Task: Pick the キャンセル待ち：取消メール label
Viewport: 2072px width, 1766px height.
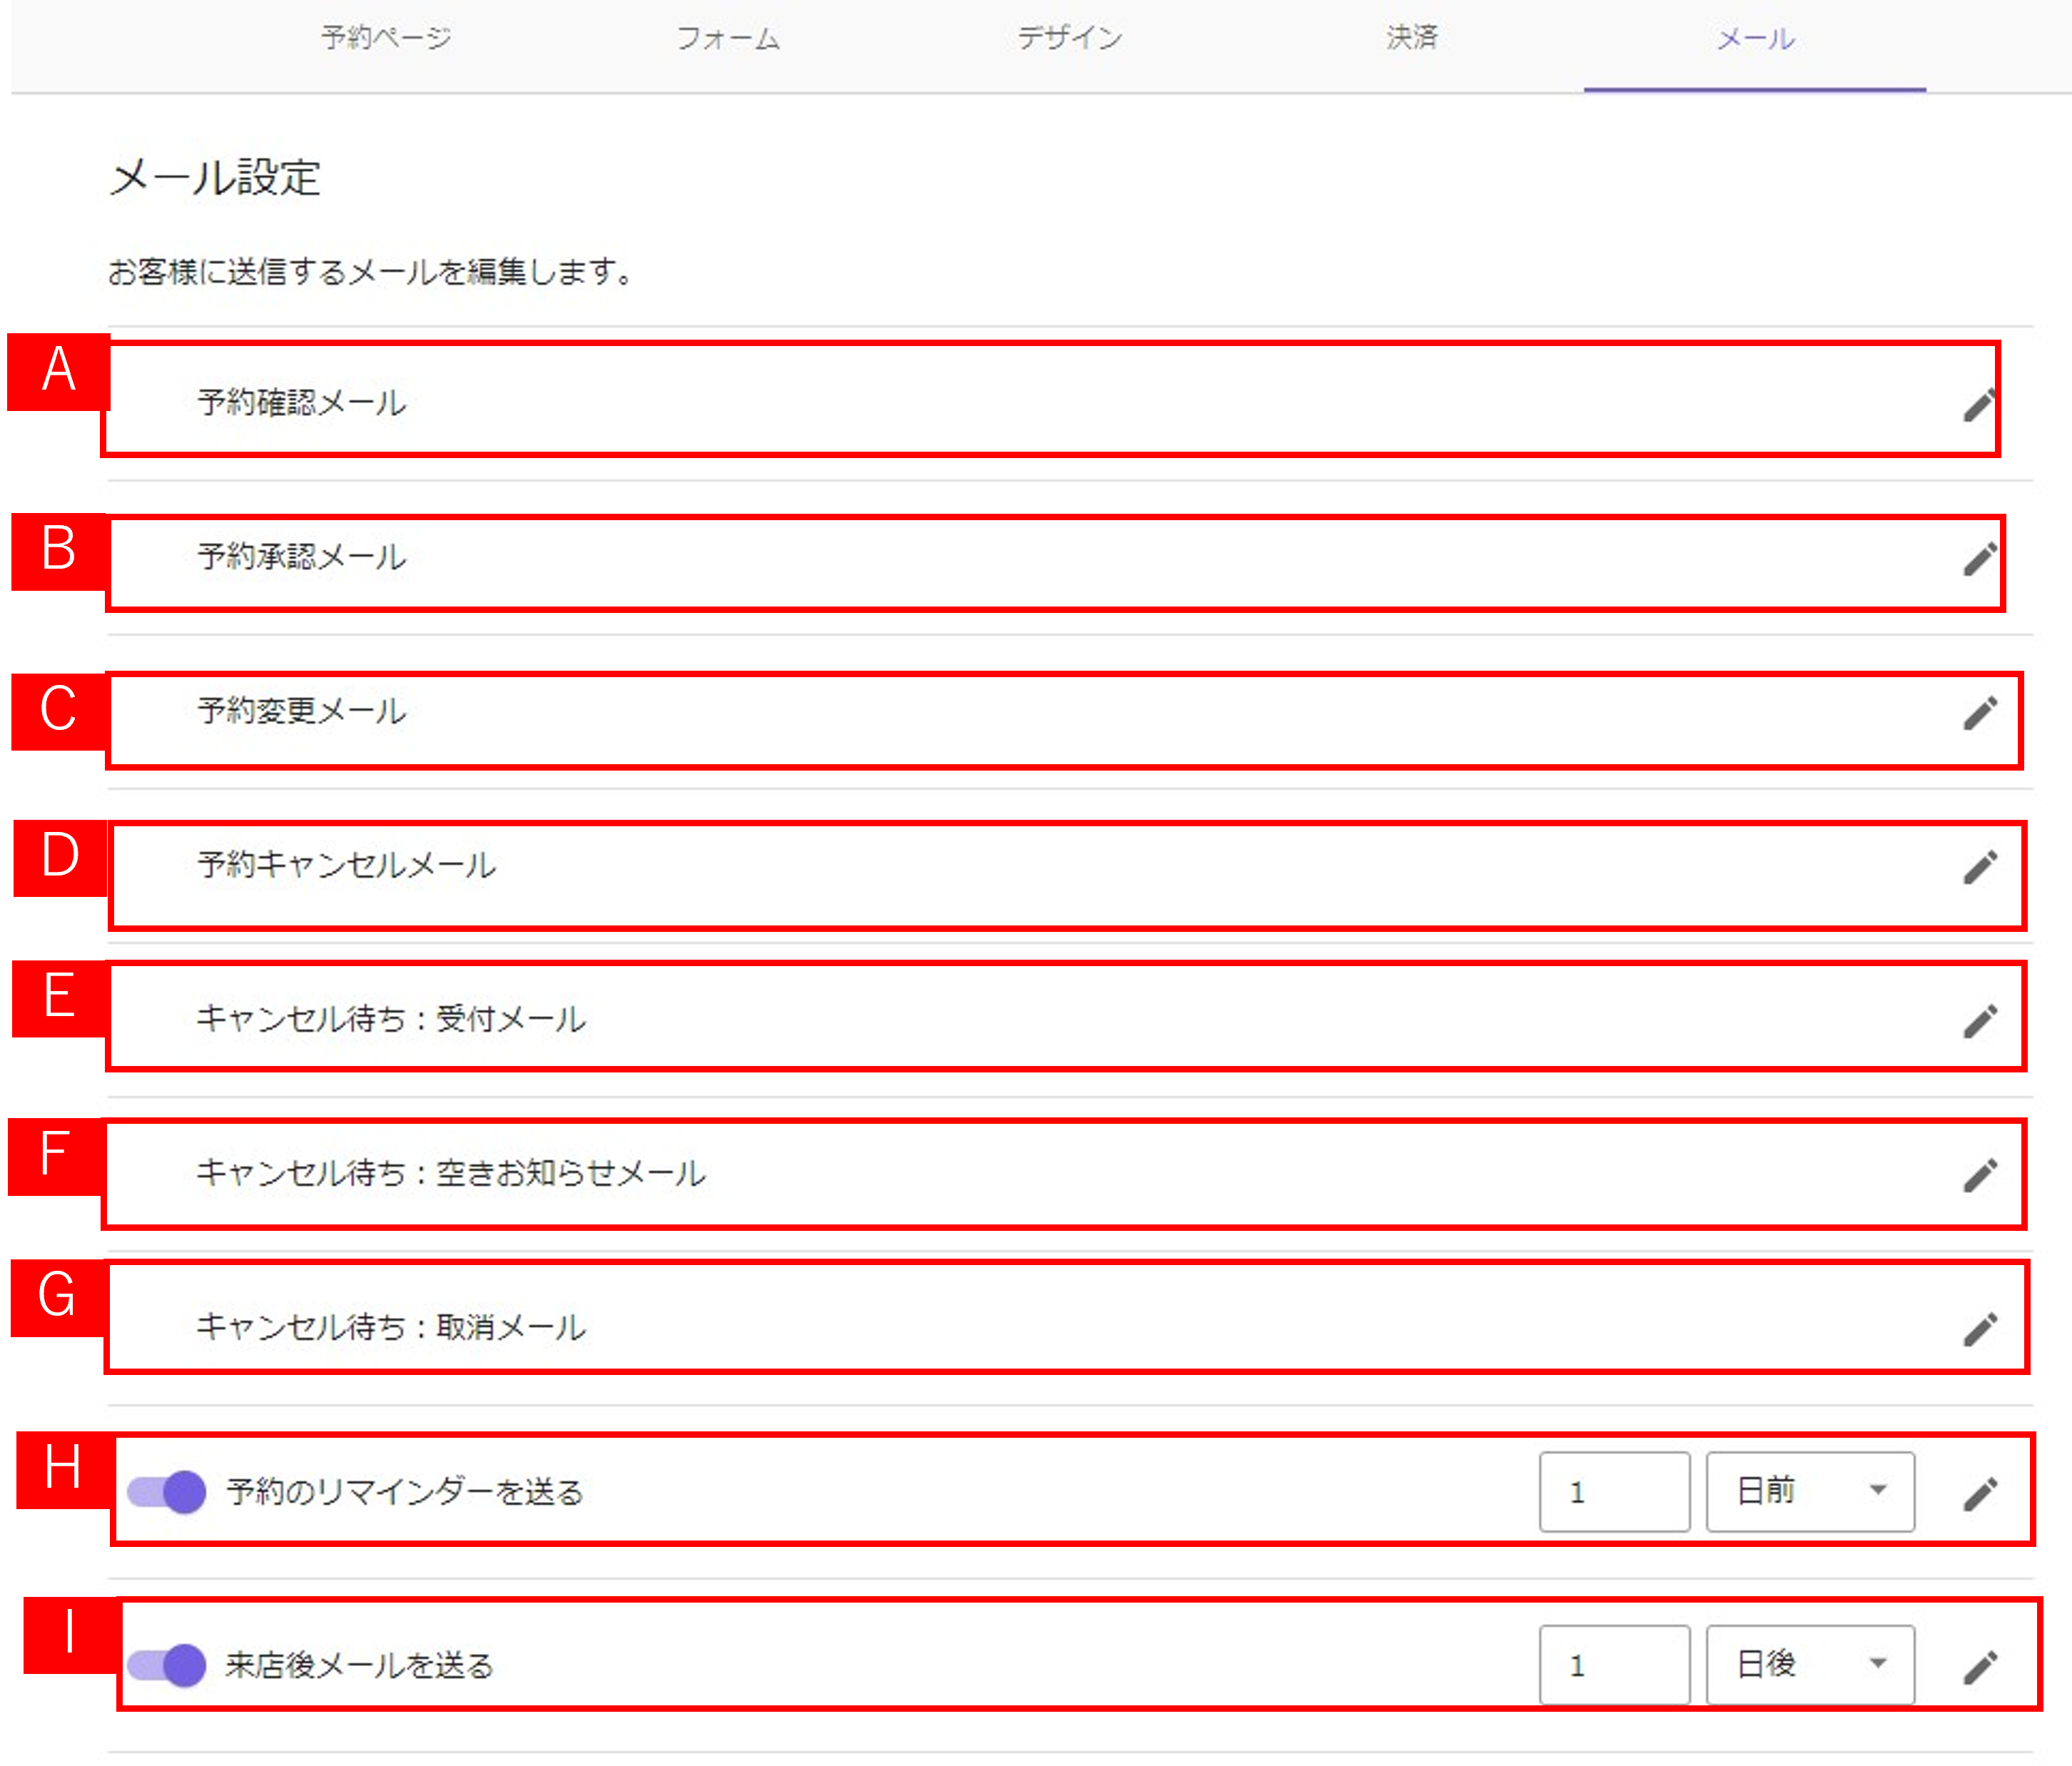Action: tap(391, 1326)
